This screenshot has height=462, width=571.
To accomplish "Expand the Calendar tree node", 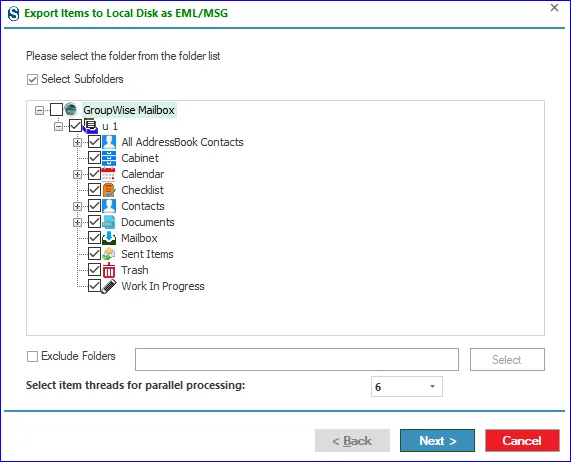I will coord(77,175).
